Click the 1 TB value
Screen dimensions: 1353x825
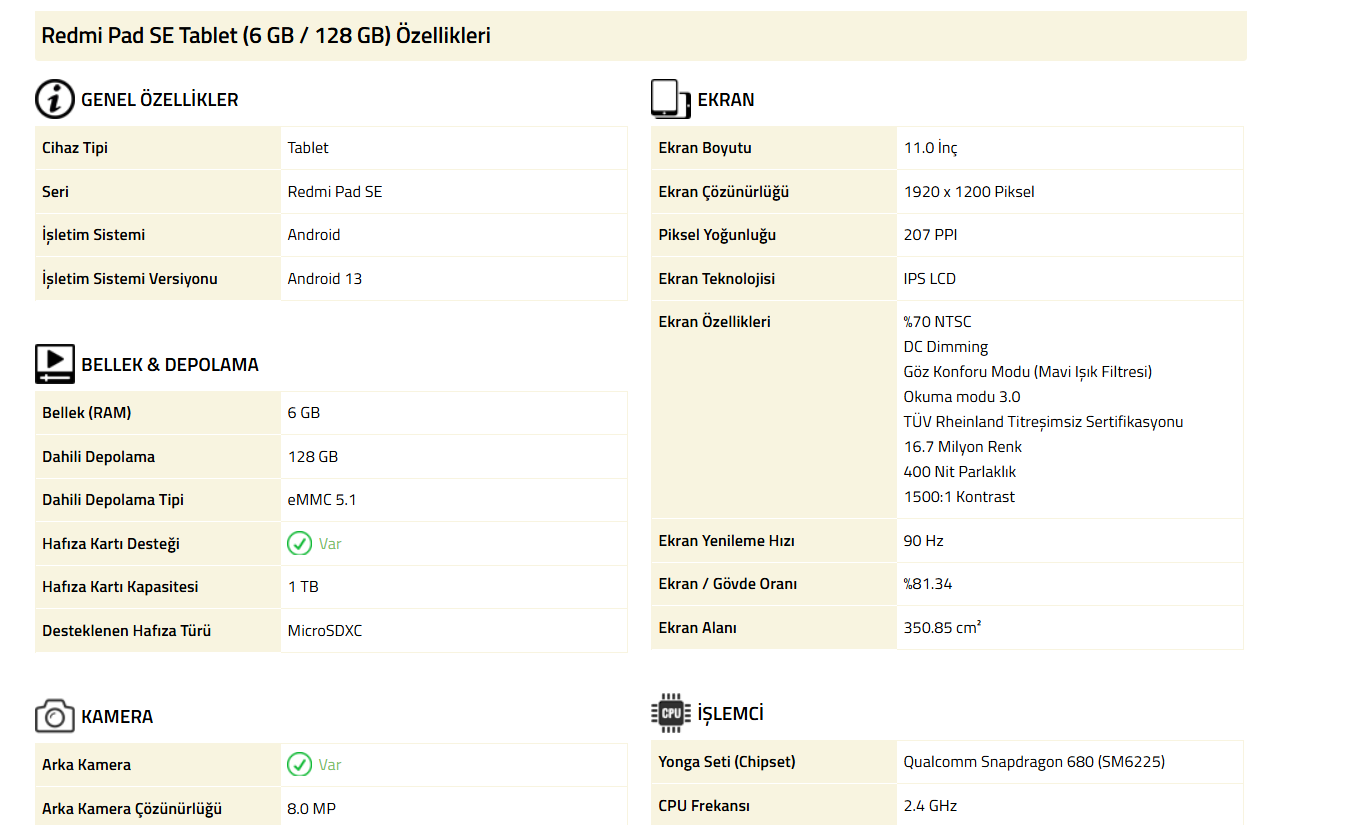click(x=303, y=587)
